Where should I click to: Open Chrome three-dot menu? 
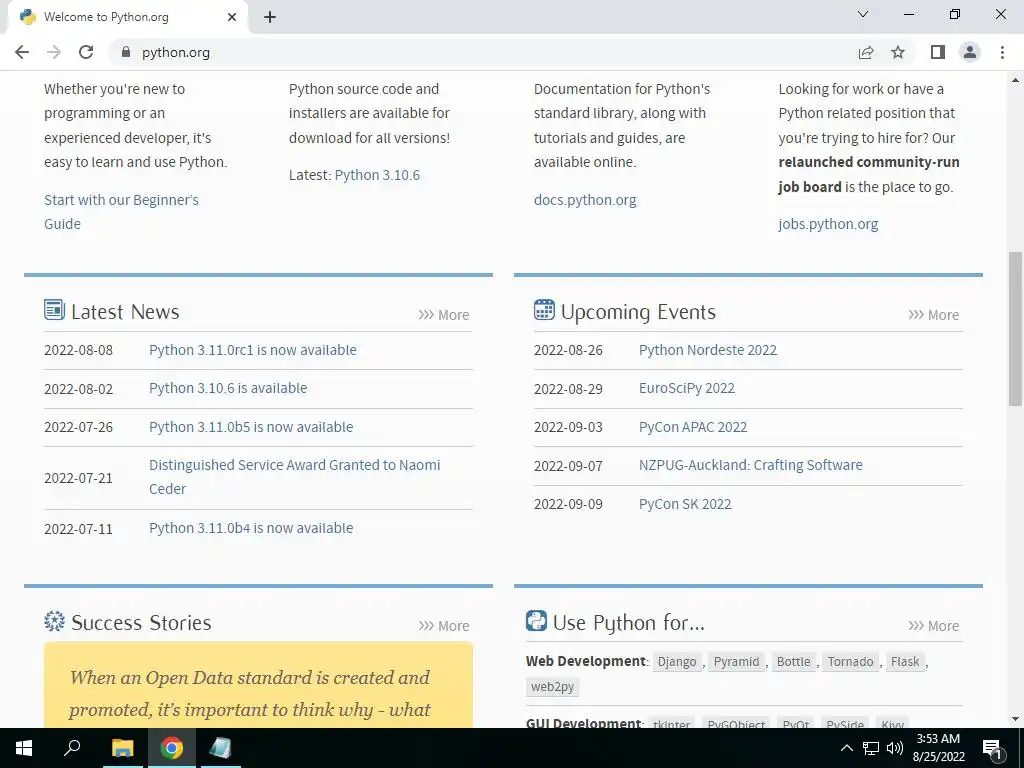pyautogui.click(x=1002, y=52)
